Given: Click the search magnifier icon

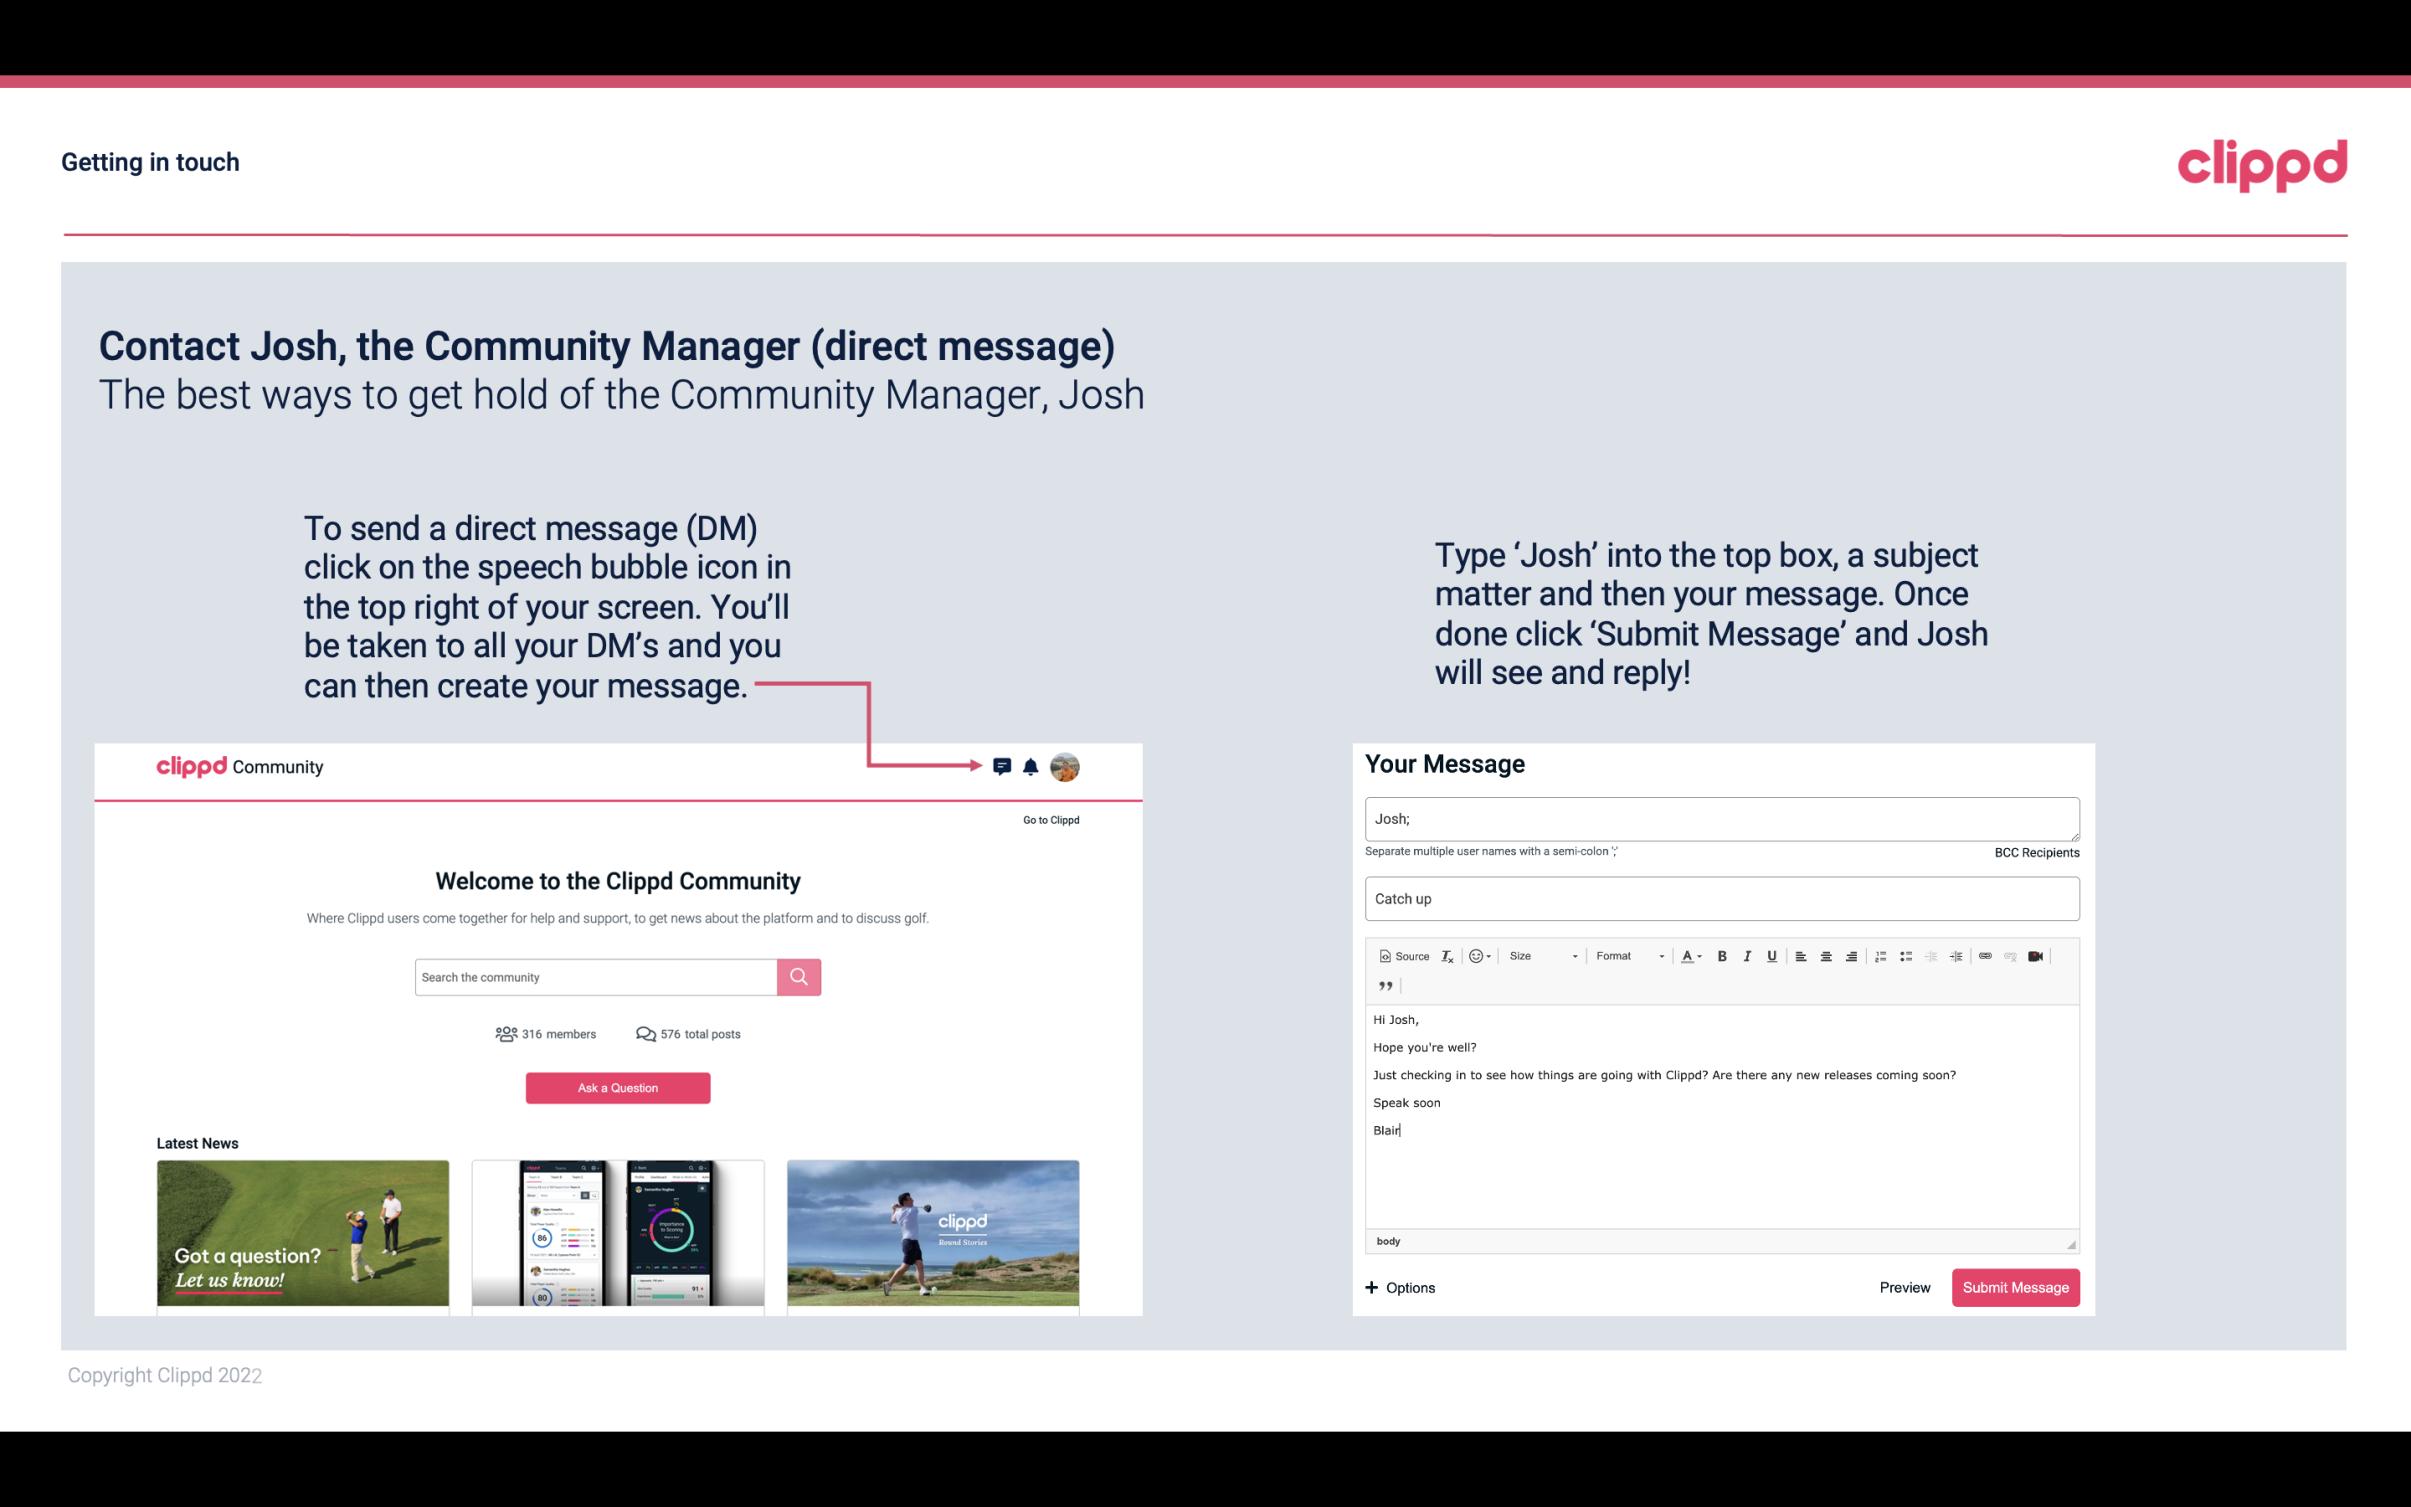Looking at the screenshot, I should click(x=798, y=976).
